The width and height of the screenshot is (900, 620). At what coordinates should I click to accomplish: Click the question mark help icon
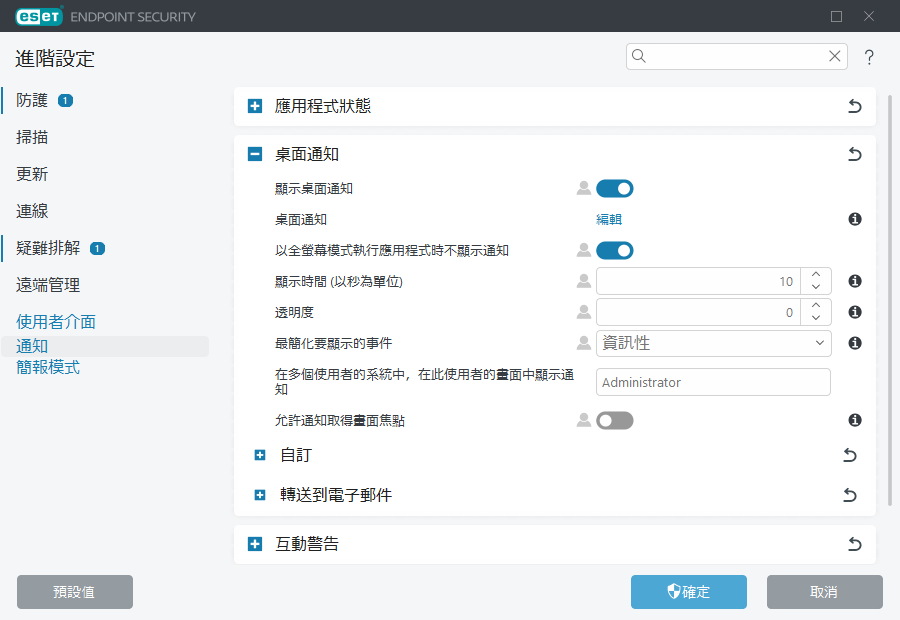pos(869,57)
